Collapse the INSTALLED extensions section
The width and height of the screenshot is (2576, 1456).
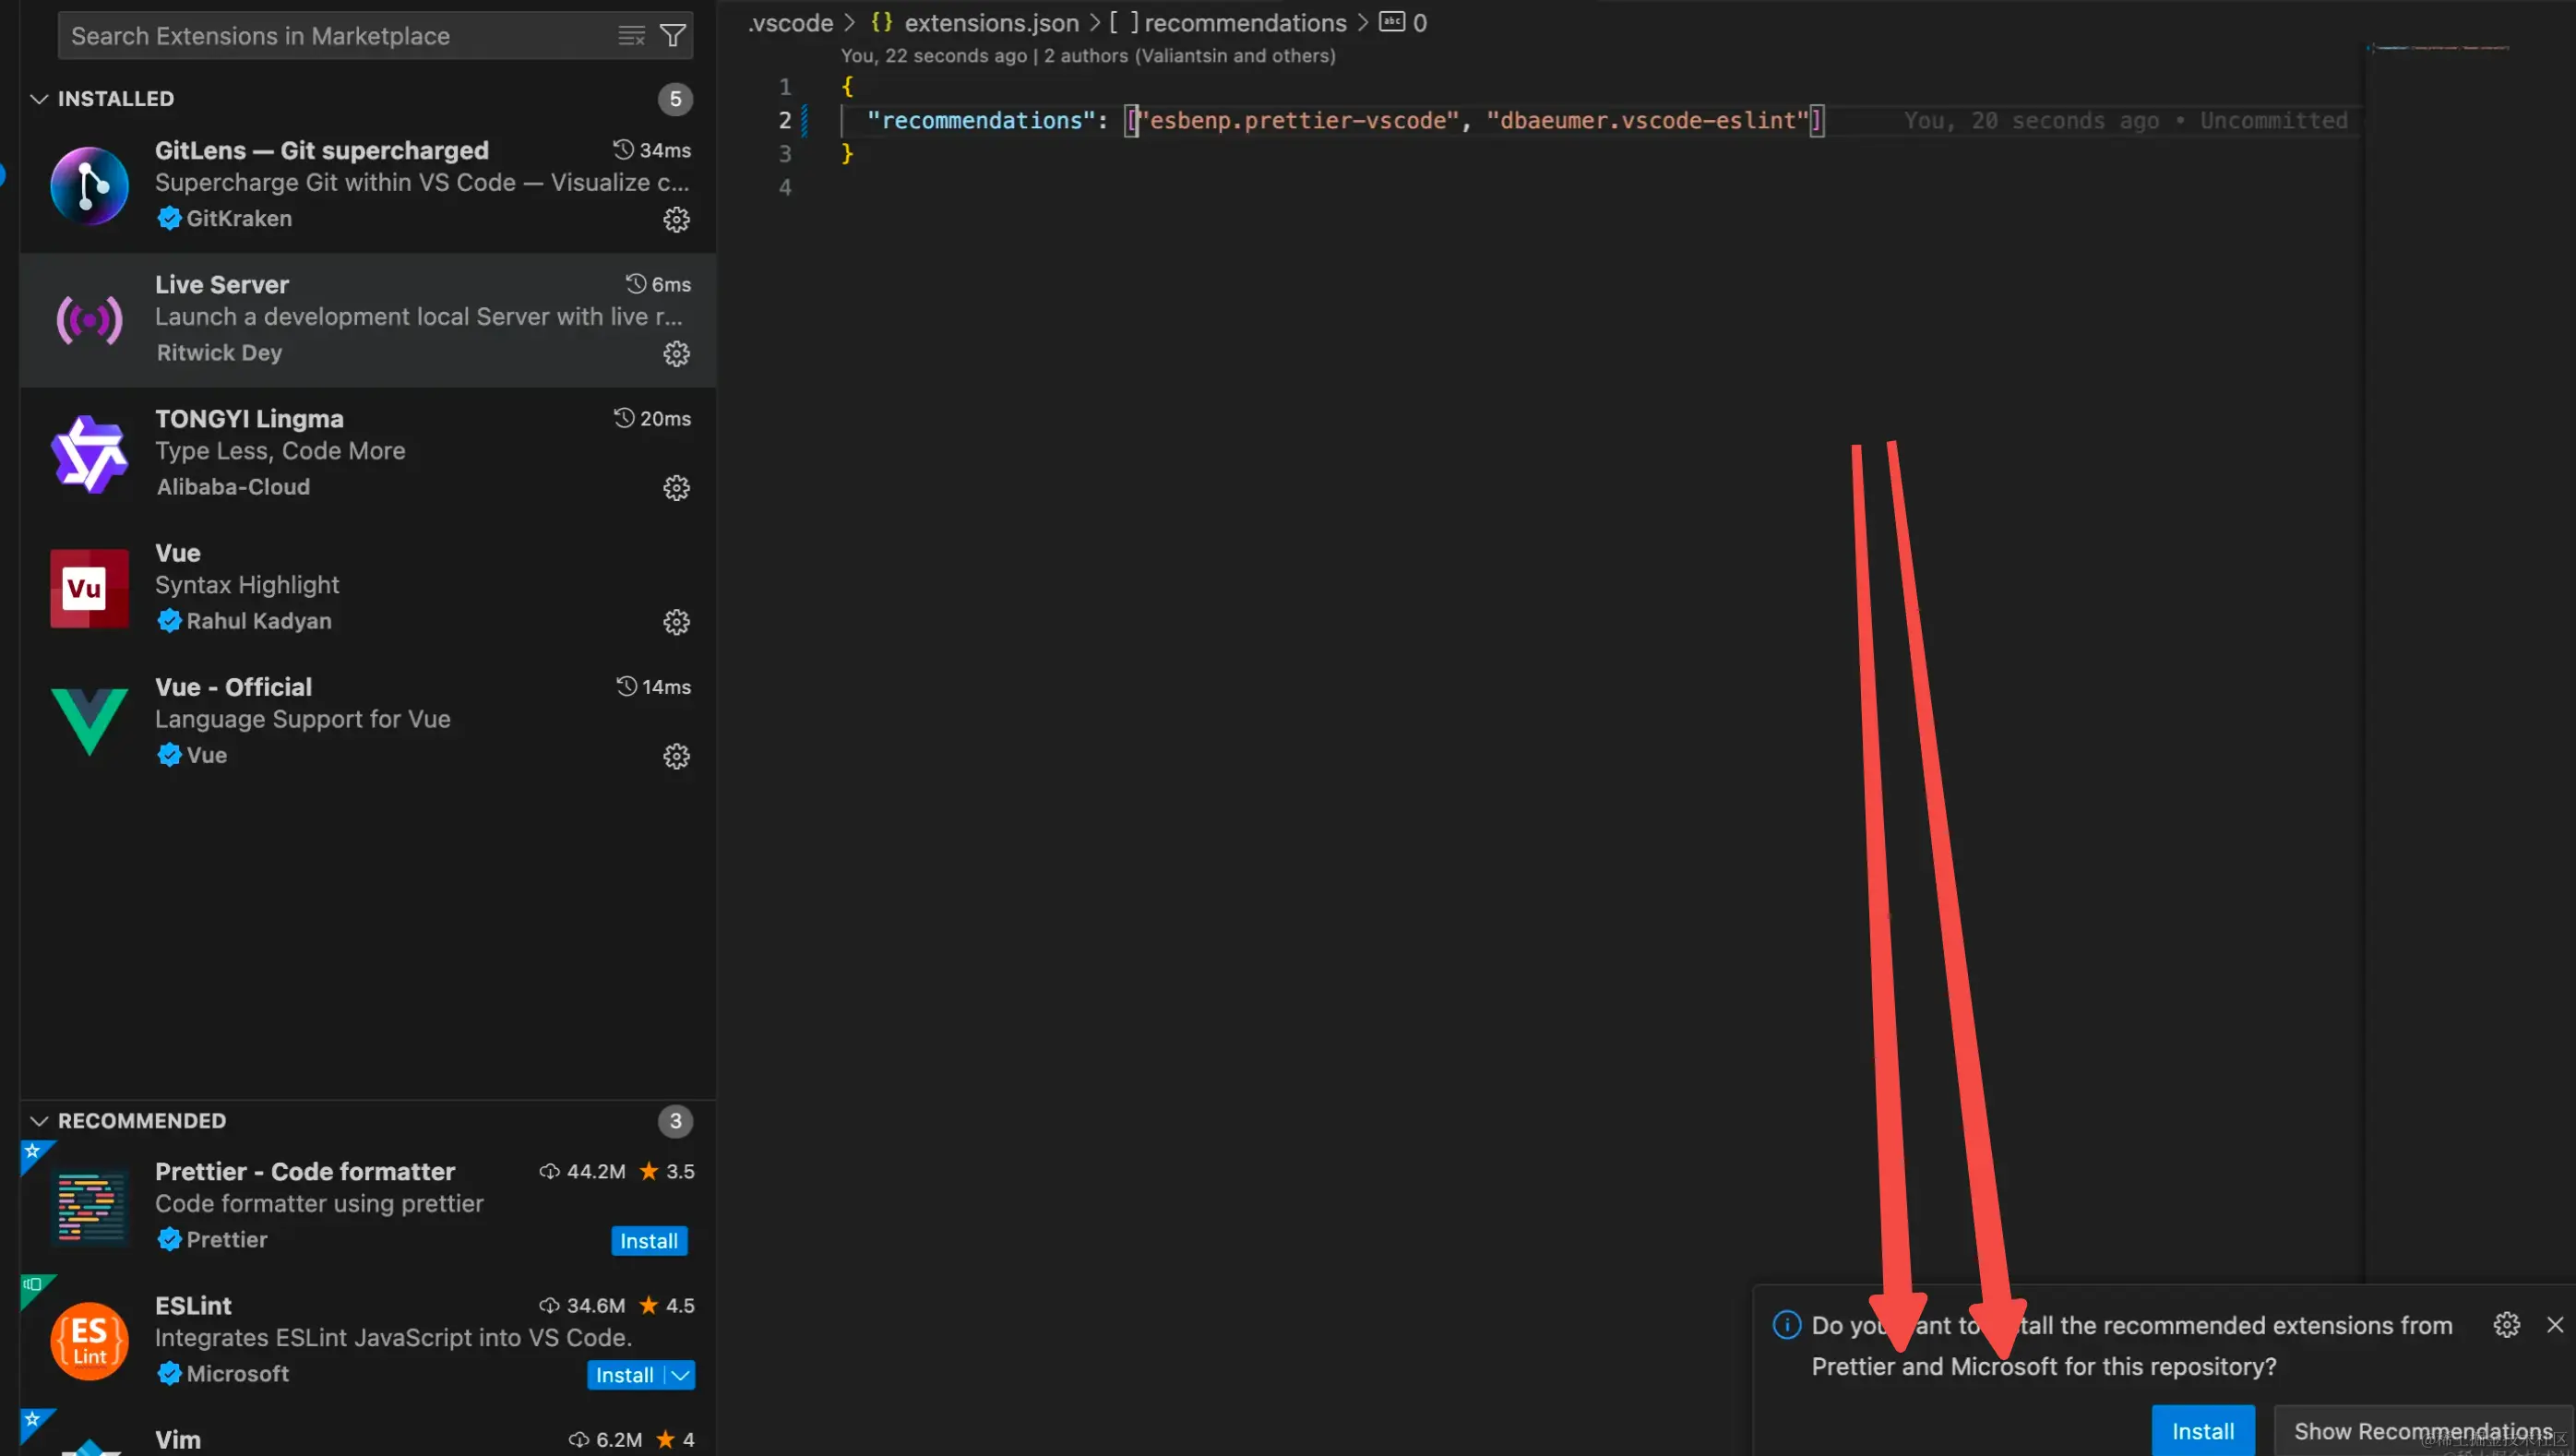[x=40, y=99]
